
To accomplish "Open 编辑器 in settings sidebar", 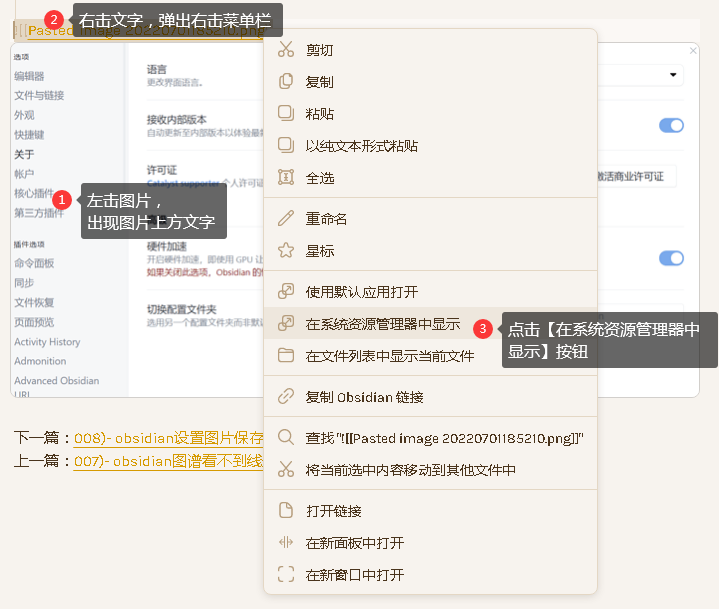I will click(x=29, y=76).
